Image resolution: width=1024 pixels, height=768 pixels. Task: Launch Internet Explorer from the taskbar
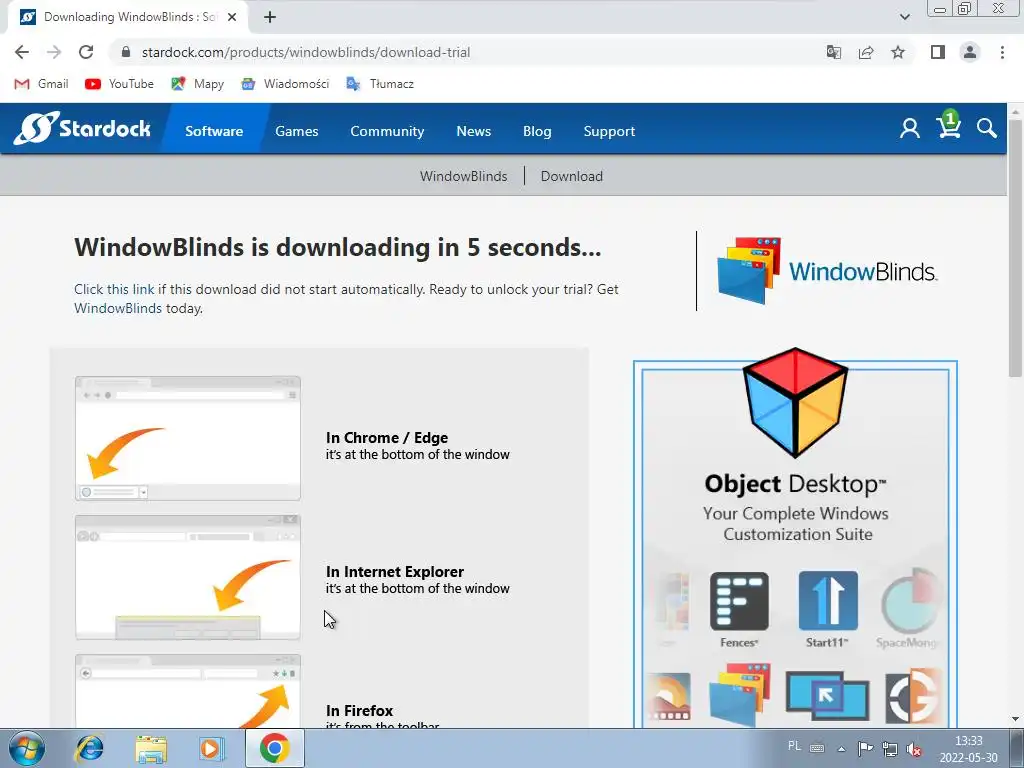pyautogui.click(x=89, y=748)
